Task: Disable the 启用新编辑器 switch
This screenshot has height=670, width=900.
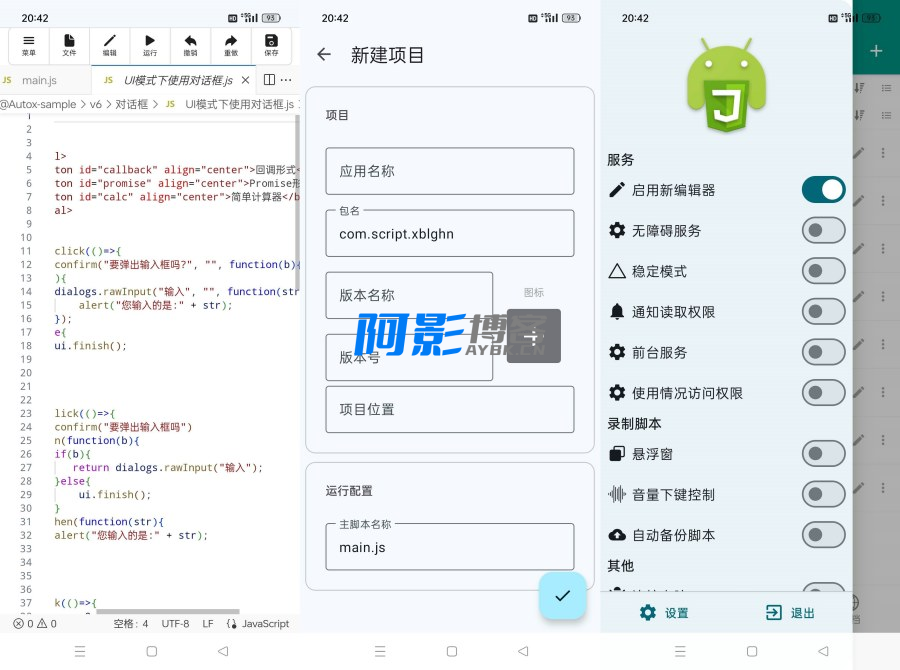Action: [x=823, y=190]
